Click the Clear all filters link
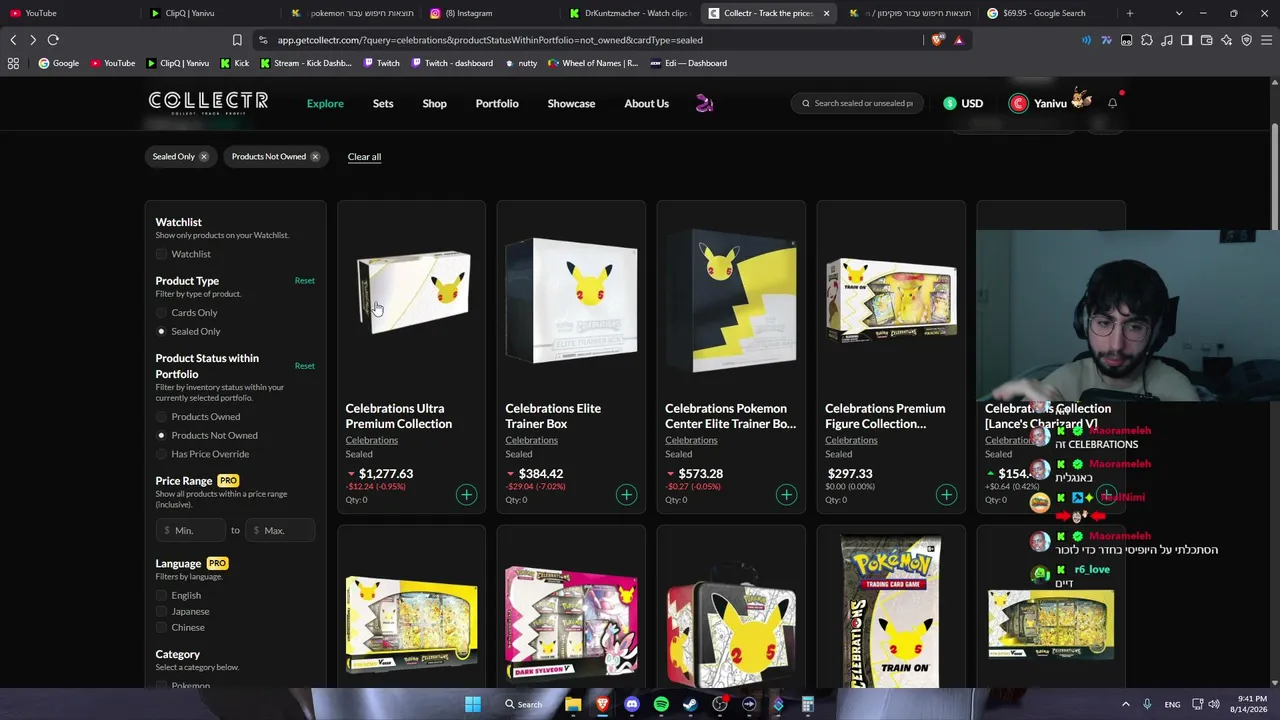The image size is (1280, 720). (x=364, y=157)
